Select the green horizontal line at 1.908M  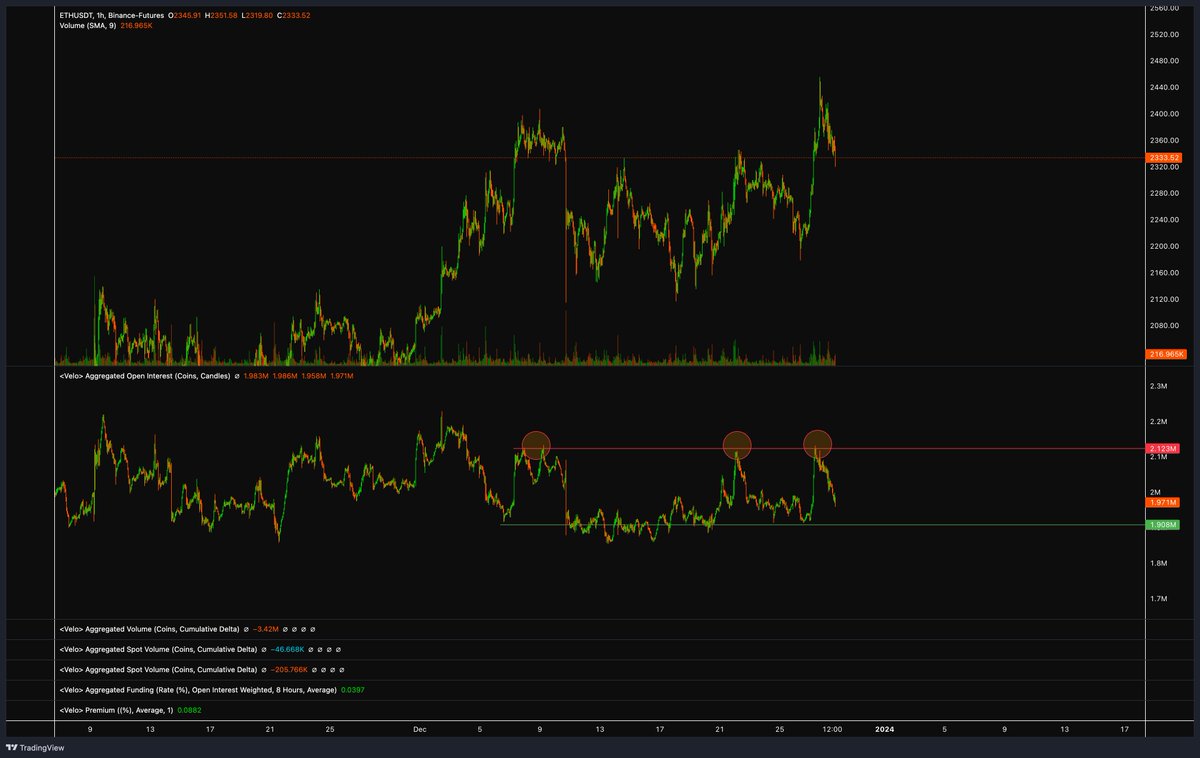(x=820, y=525)
